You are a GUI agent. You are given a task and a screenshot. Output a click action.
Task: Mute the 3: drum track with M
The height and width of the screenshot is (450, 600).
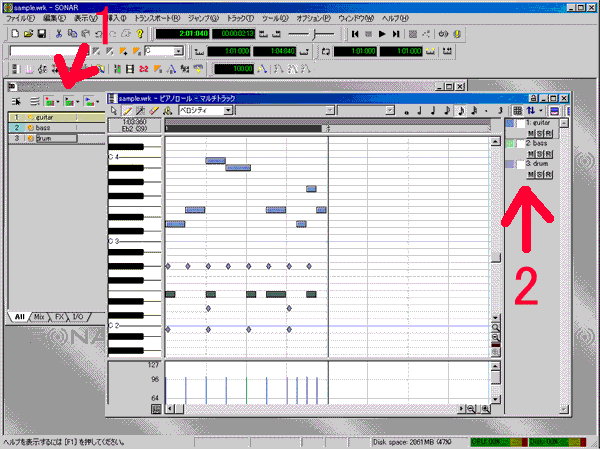point(530,174)
